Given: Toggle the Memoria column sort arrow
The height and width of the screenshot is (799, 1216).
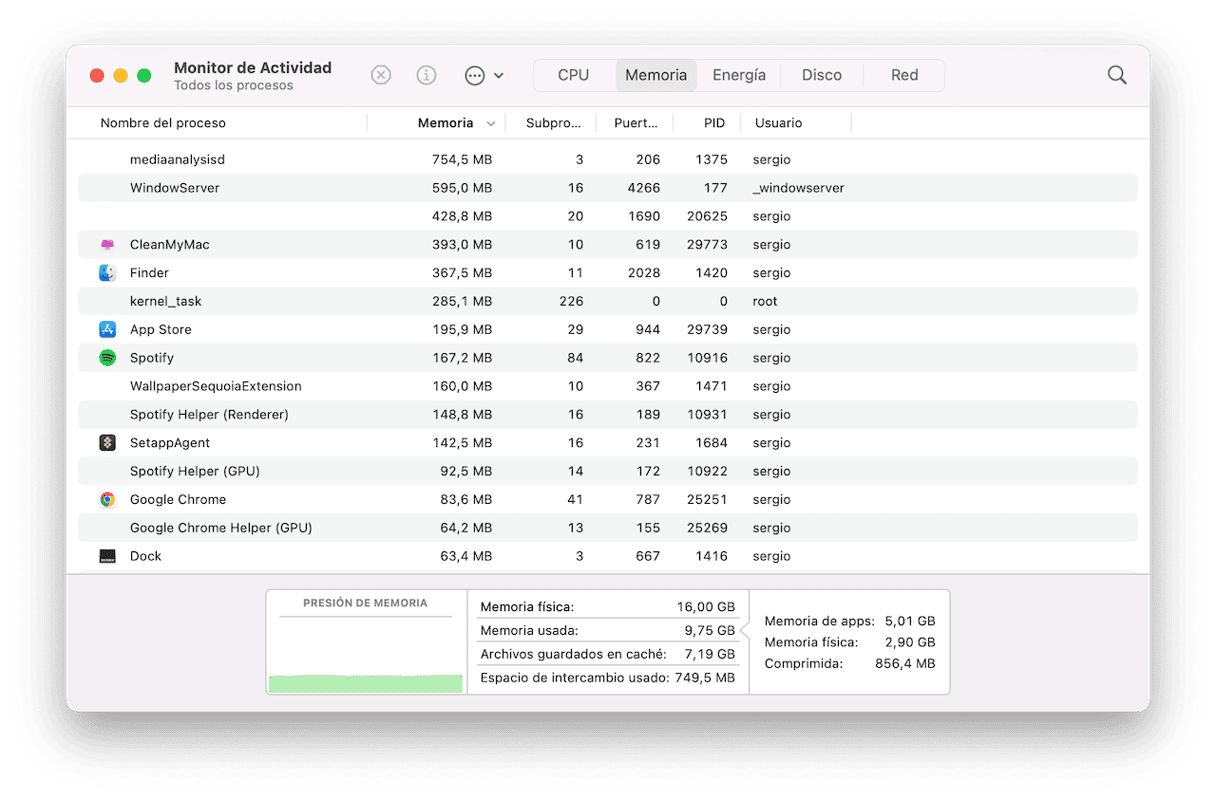Looking at the screenshot, I should tap(491, 124).
